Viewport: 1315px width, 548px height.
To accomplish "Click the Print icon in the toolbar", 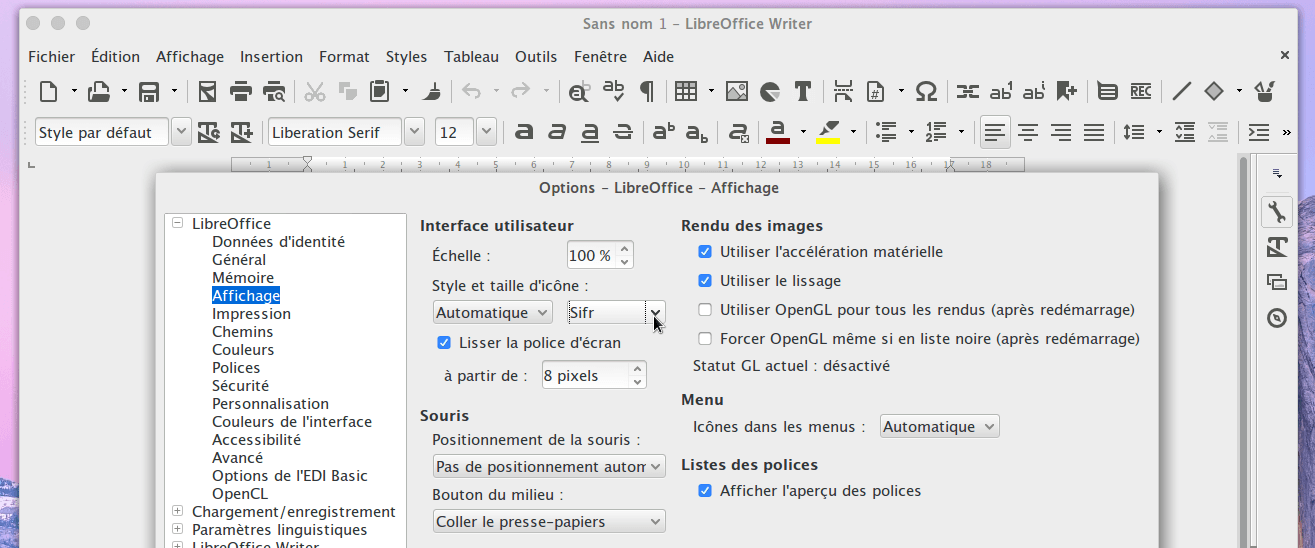I will [241, 92].
